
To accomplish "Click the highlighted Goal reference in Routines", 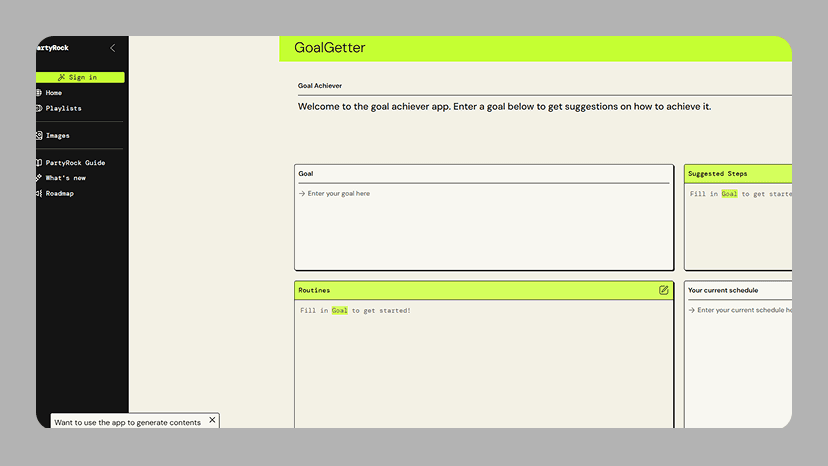I will [340, 311].
